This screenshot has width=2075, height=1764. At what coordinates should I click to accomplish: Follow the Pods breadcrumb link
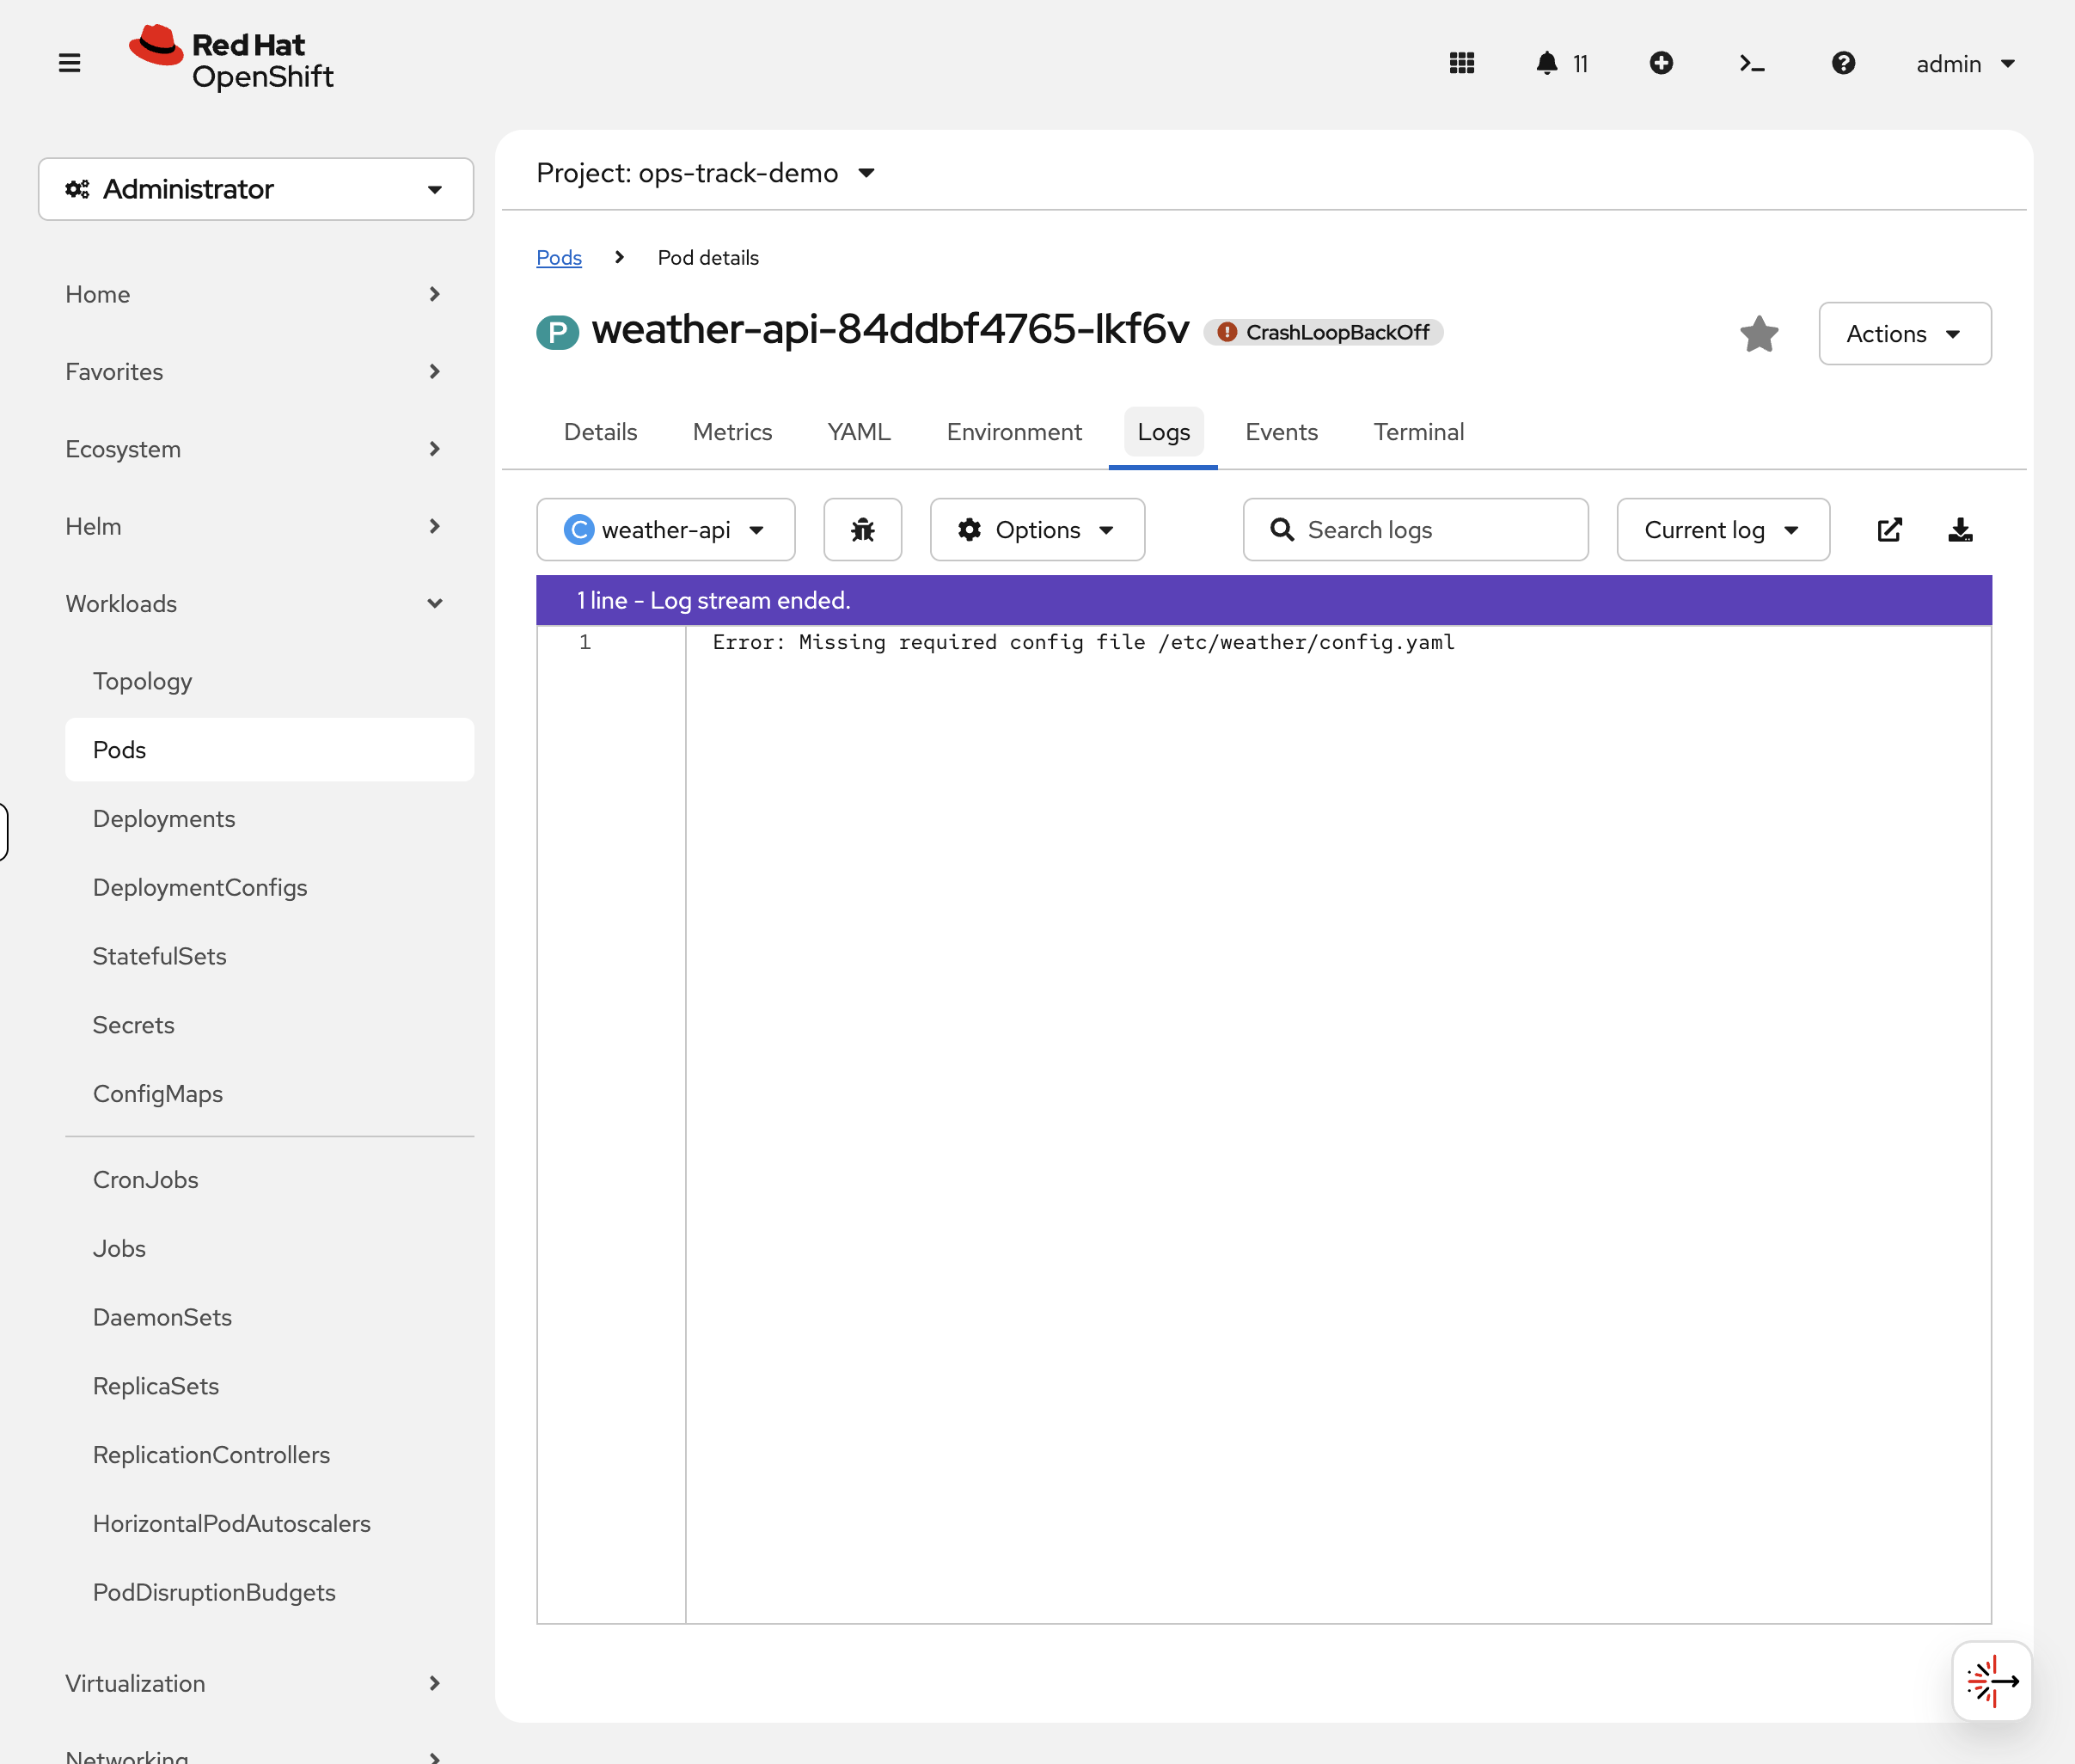point(558,257)
